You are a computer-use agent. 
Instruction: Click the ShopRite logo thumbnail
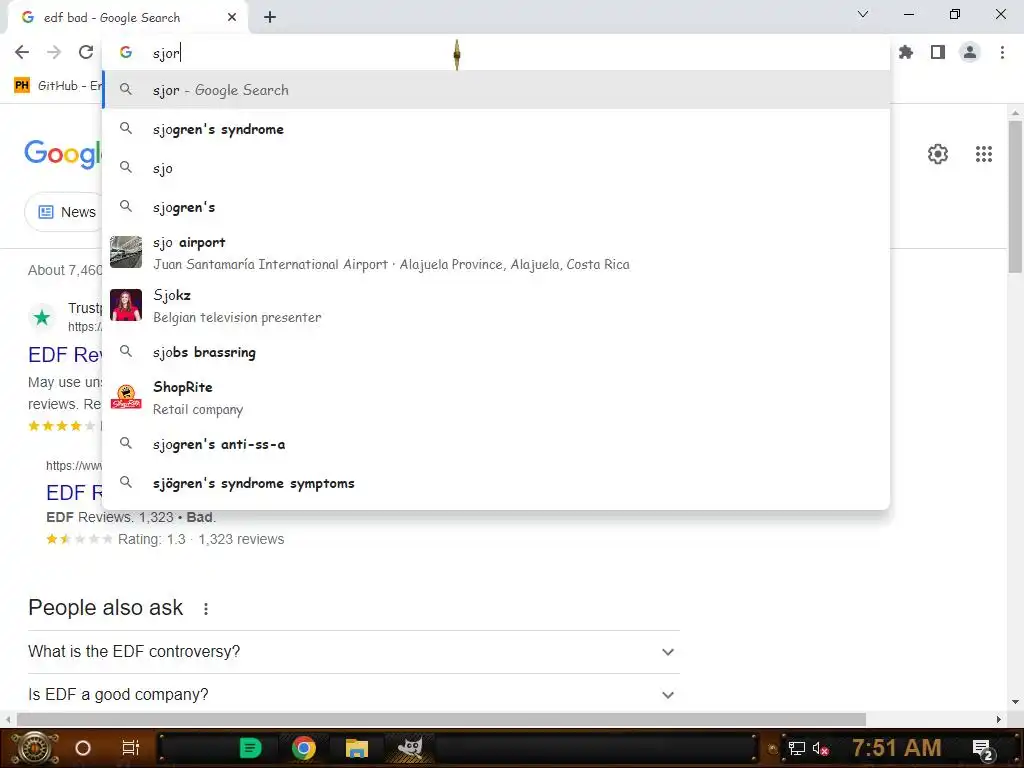pyautogui.click(x=126, y=397)
